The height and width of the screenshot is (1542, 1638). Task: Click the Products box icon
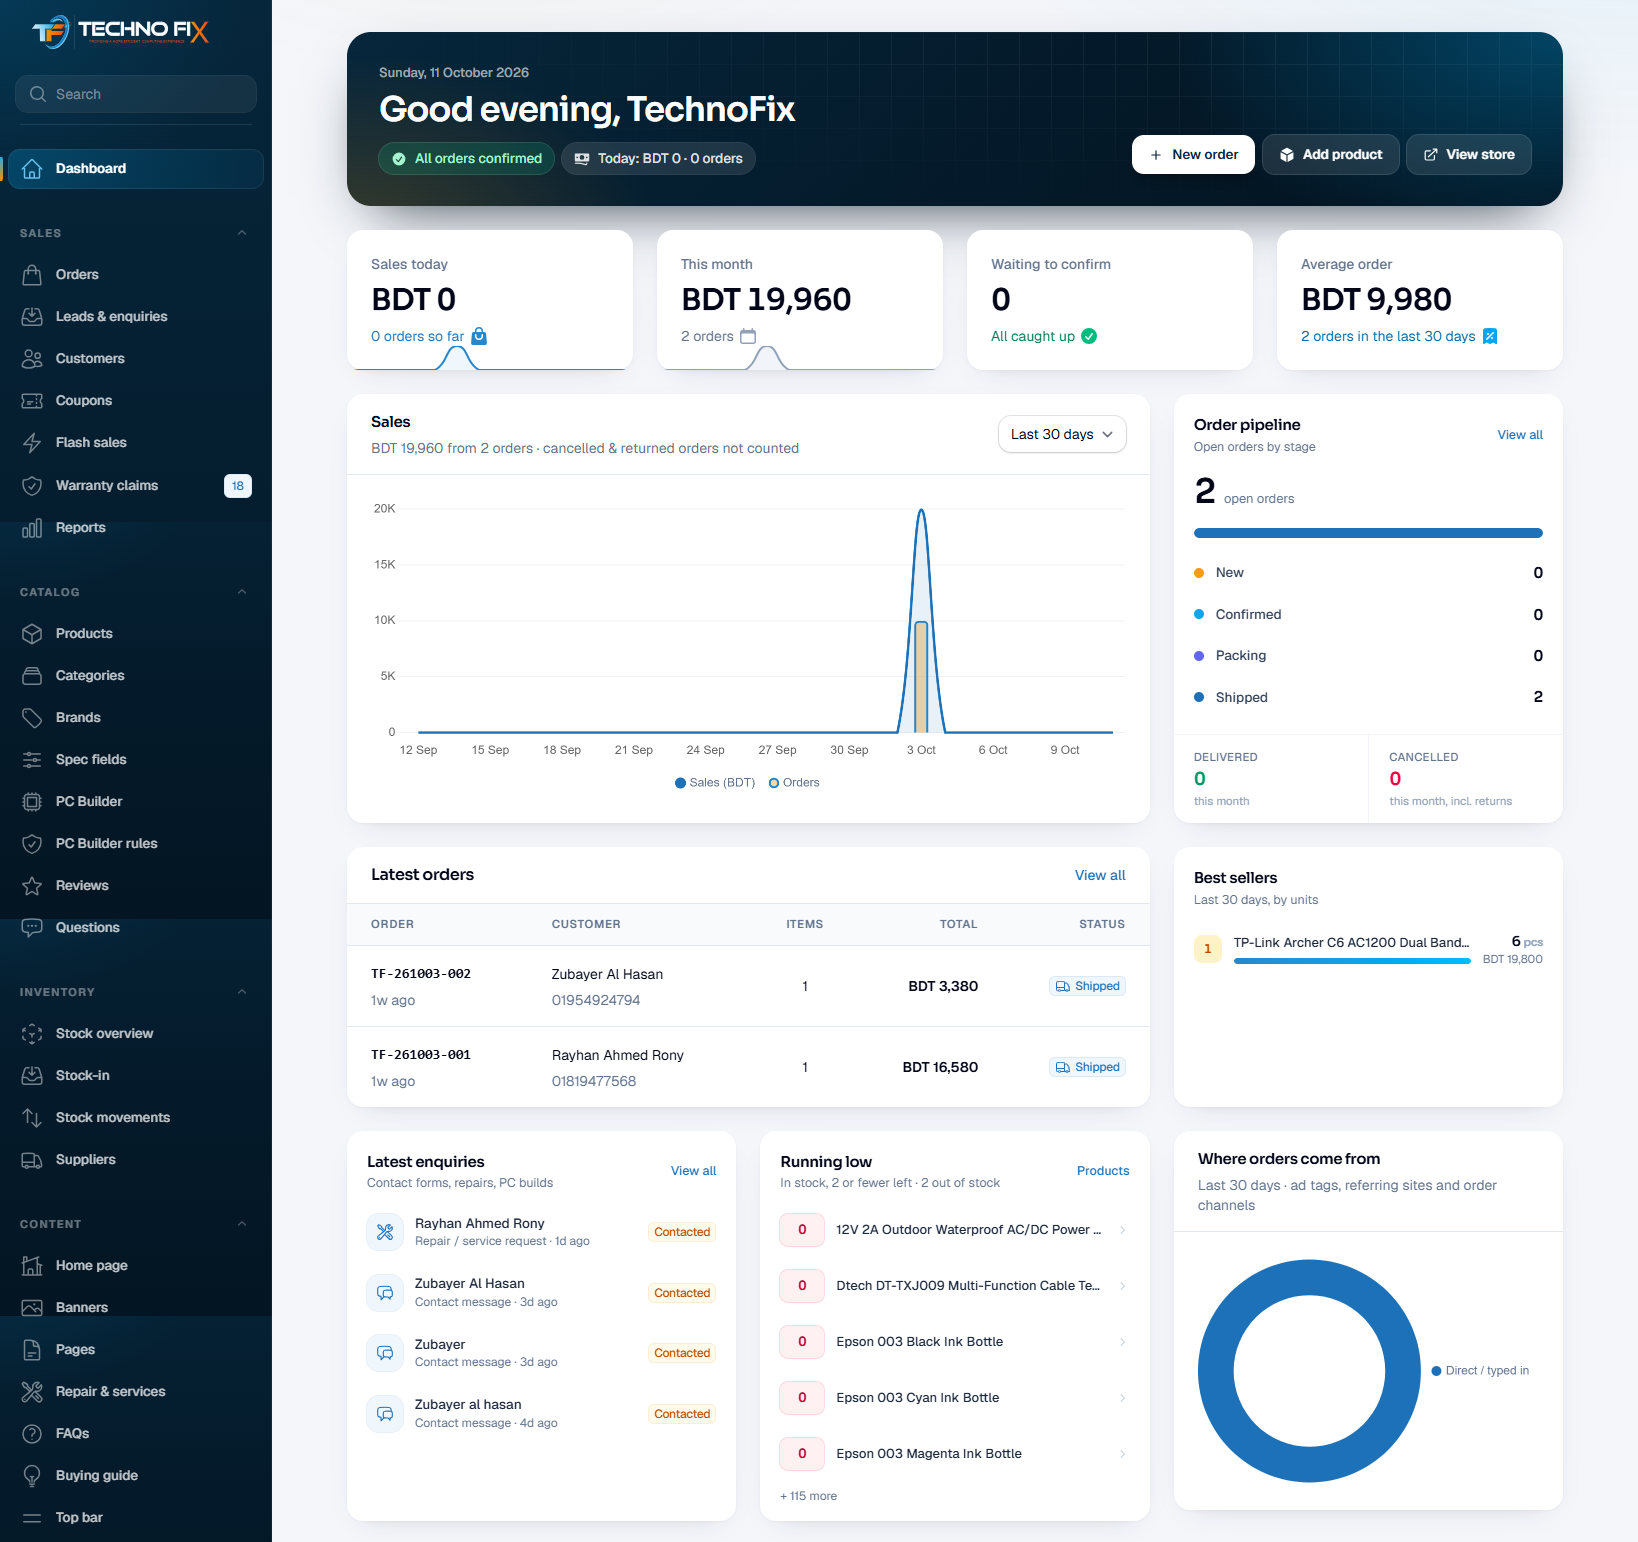(x=32, y=634)
